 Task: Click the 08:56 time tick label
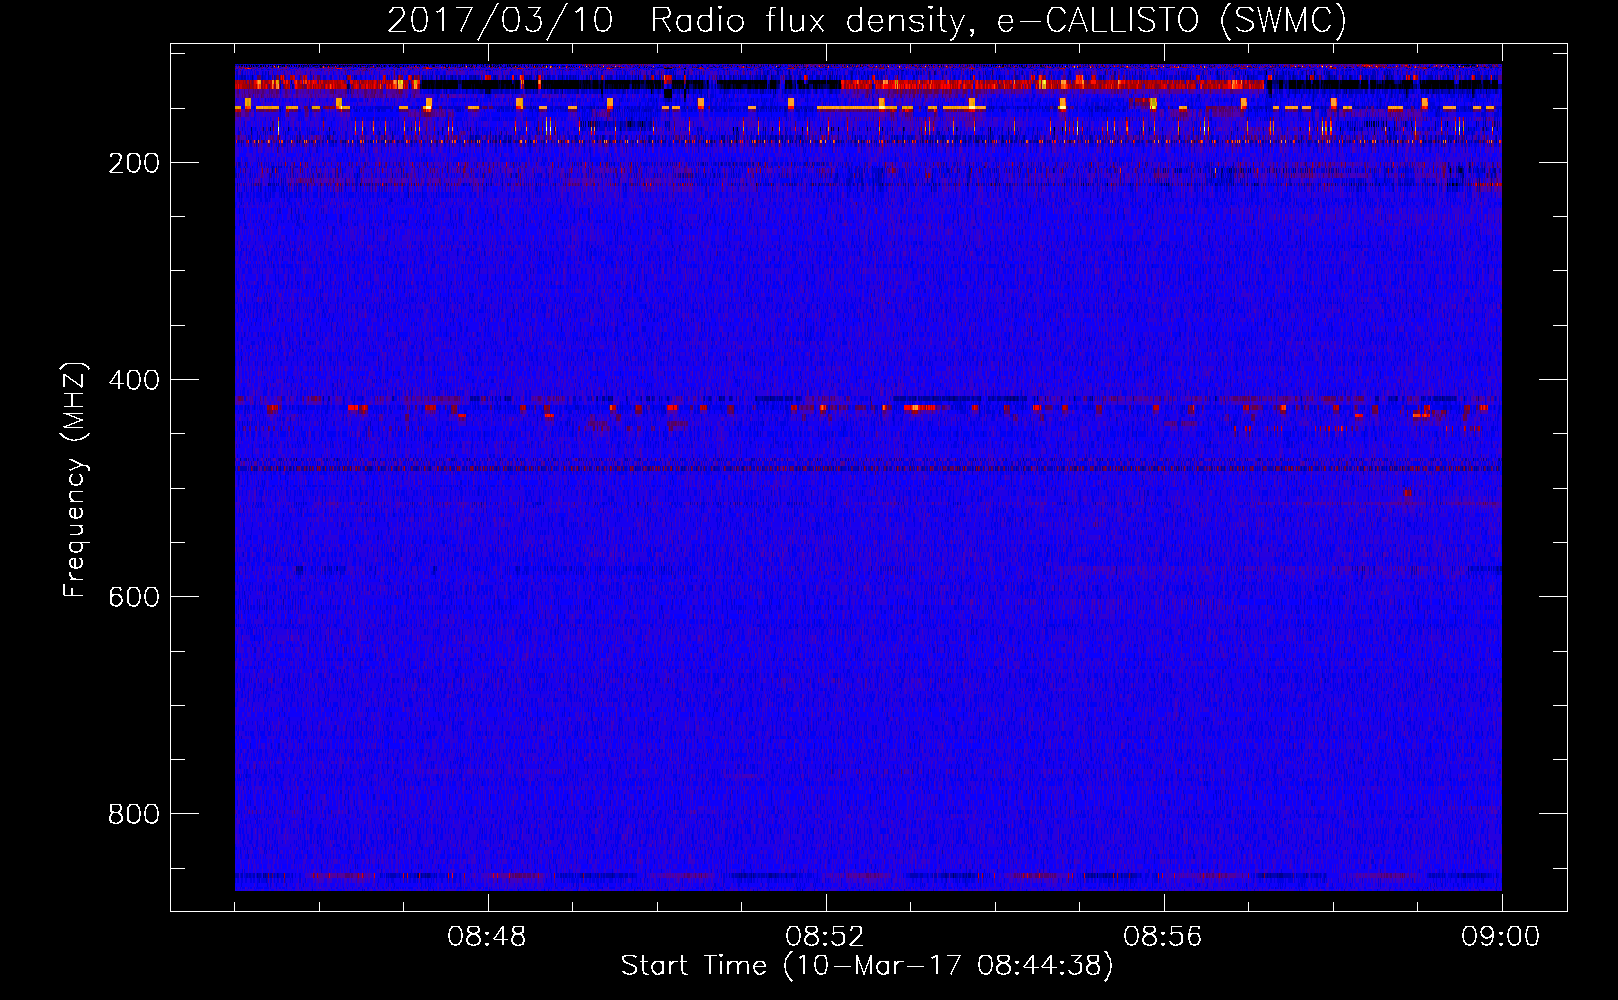1163,937
